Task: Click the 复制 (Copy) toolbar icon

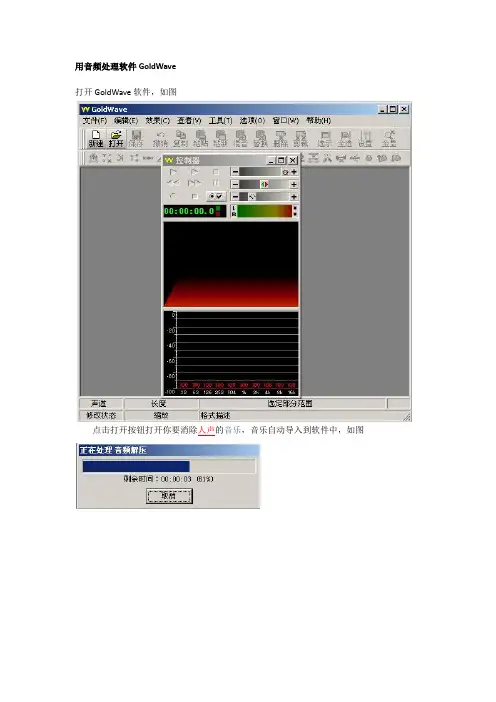Action: (x=180, y=138)
